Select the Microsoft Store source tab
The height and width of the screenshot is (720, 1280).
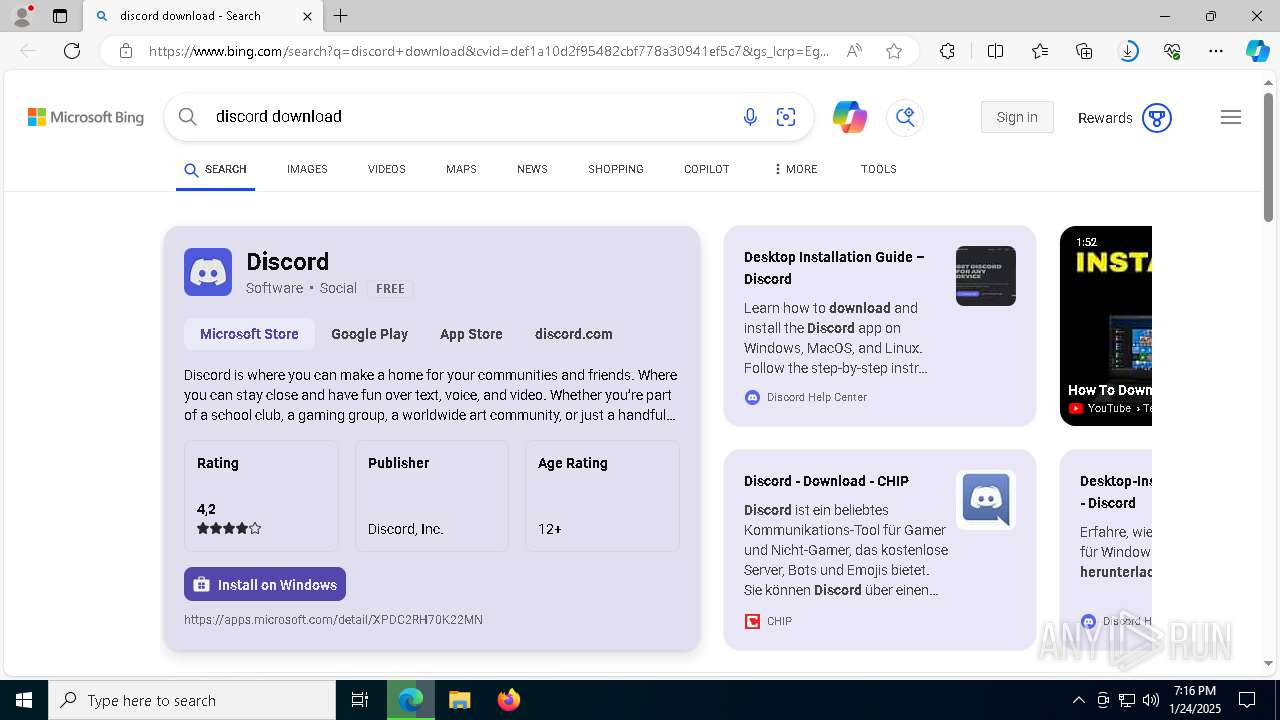(x=249, y=334)
